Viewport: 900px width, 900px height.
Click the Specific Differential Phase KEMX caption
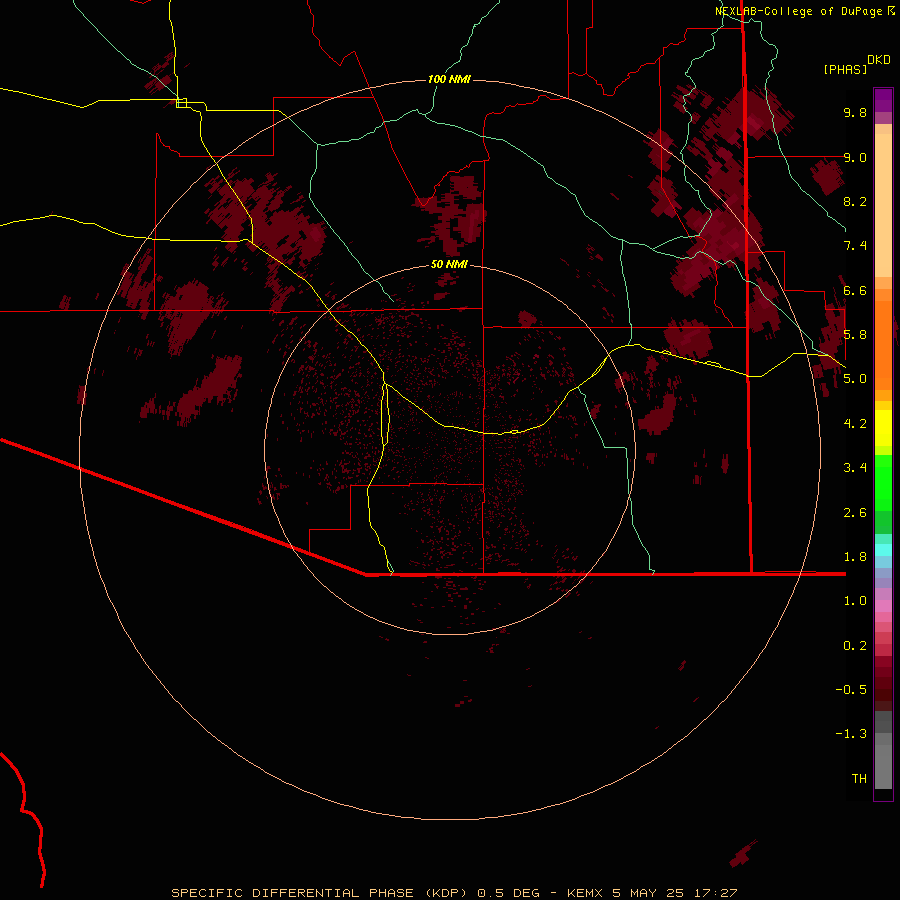click(x=454, y=893)
